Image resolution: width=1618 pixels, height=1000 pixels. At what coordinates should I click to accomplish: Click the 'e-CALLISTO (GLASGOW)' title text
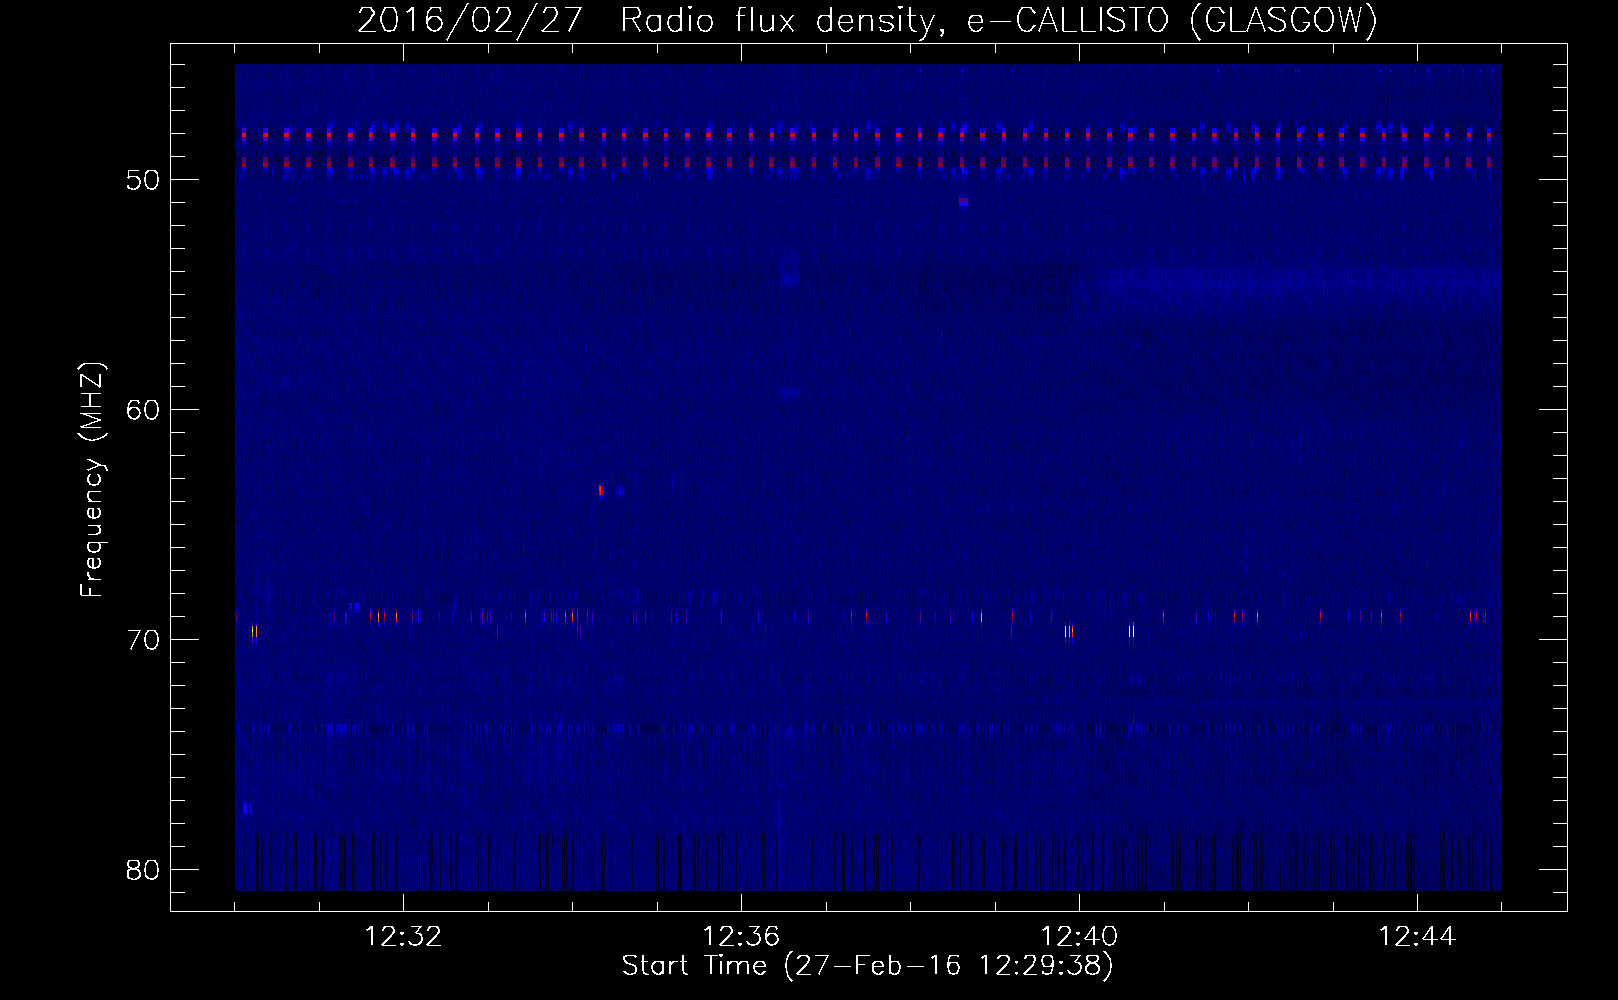pos(1172,20)
